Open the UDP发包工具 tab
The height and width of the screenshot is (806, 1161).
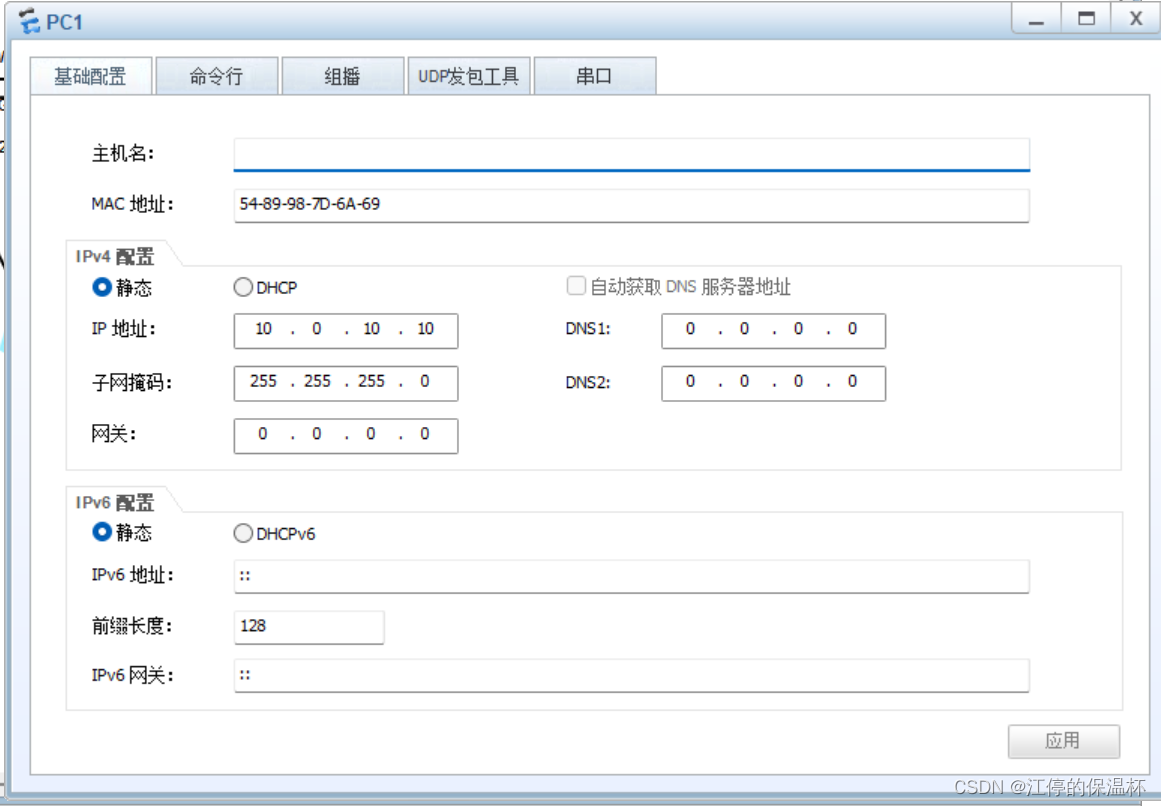point(469,76)
